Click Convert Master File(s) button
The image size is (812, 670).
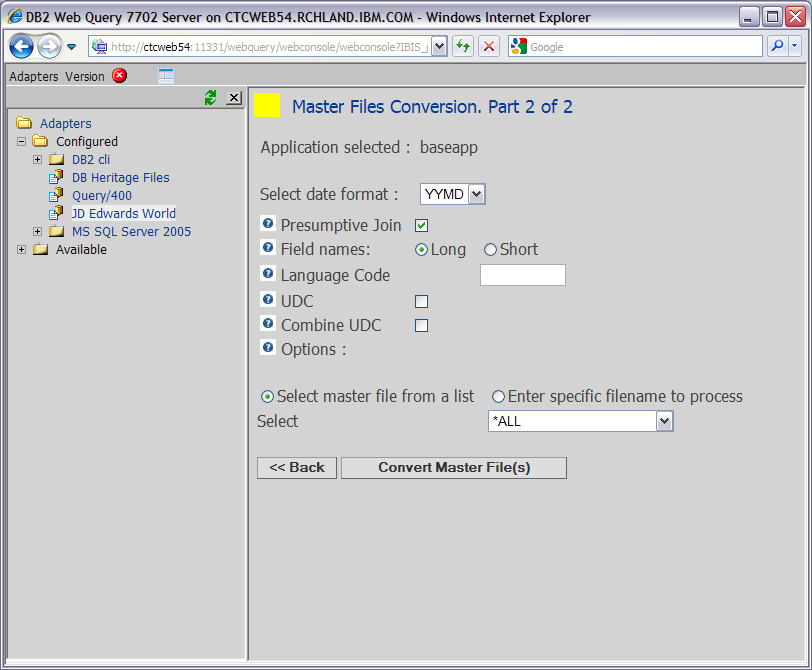point(454,468)
